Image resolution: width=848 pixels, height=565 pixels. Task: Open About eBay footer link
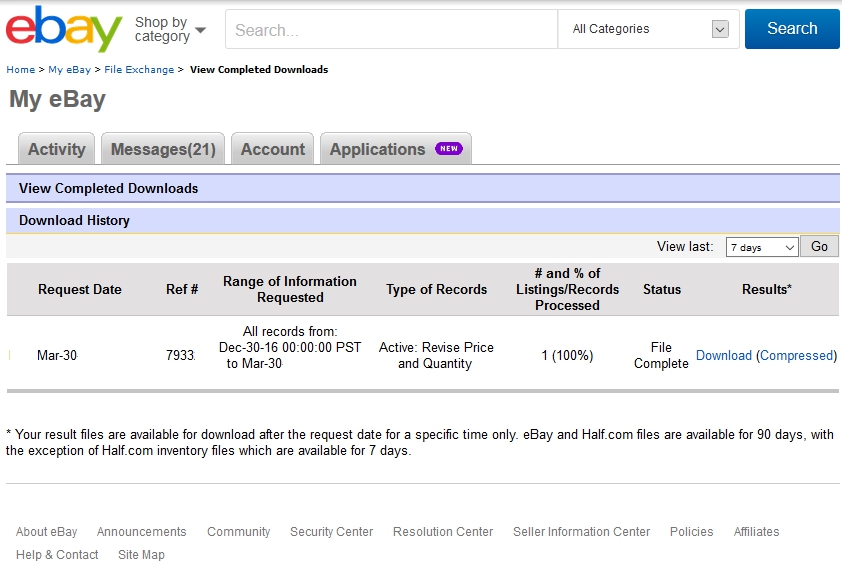click(x=47, y=532)
